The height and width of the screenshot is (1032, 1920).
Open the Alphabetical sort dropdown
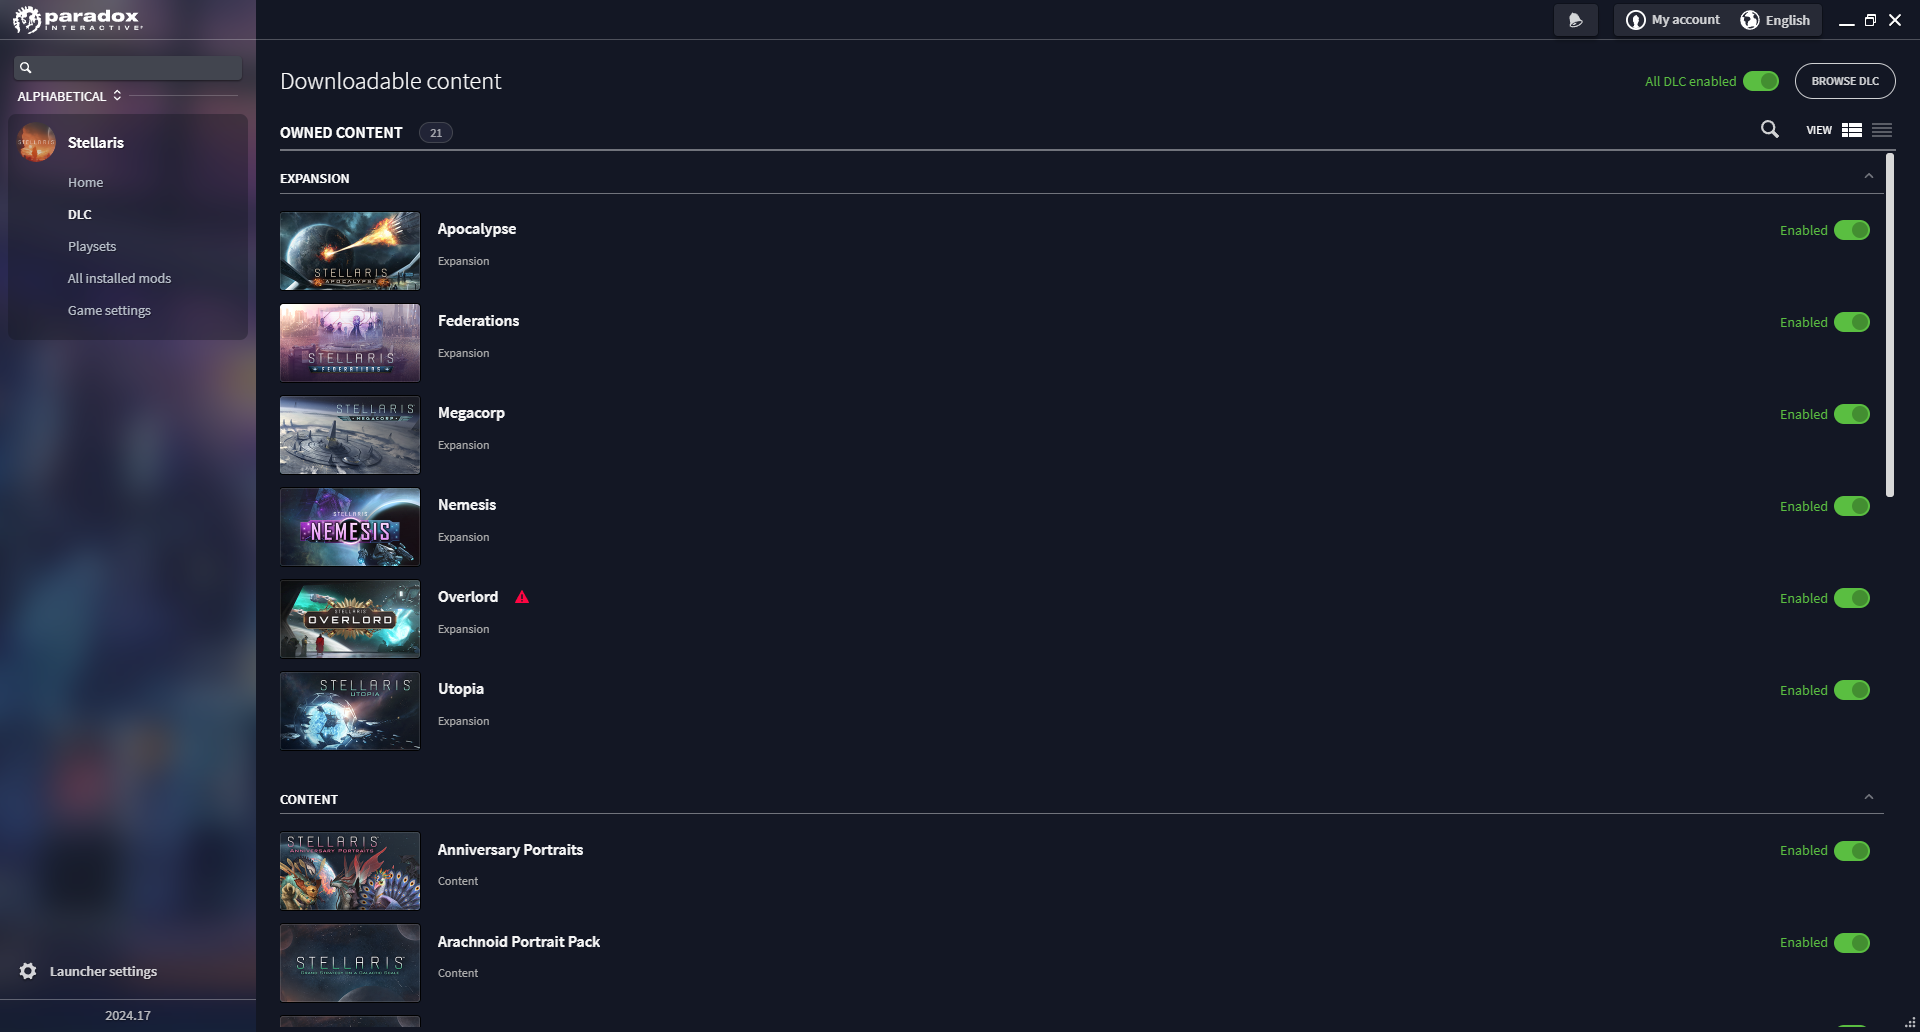69,96
